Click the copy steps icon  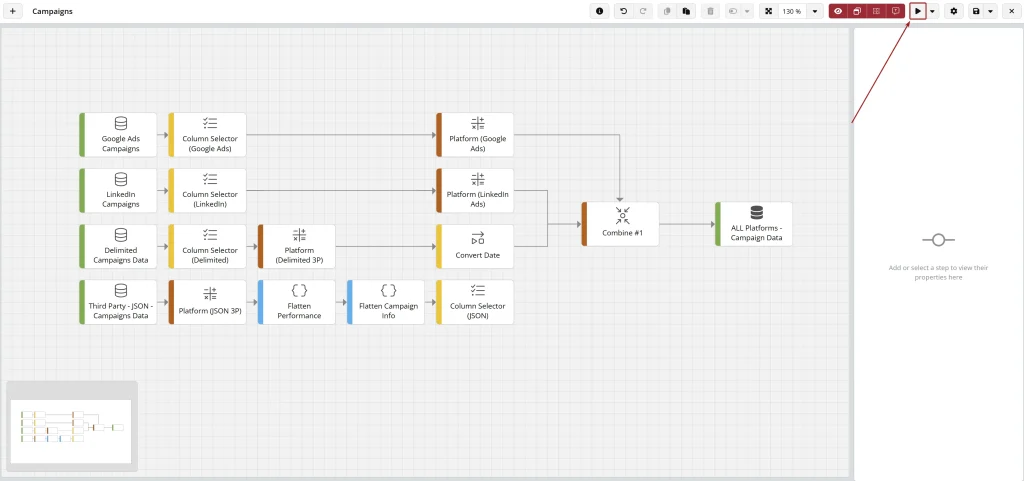[x=667, y=11]
